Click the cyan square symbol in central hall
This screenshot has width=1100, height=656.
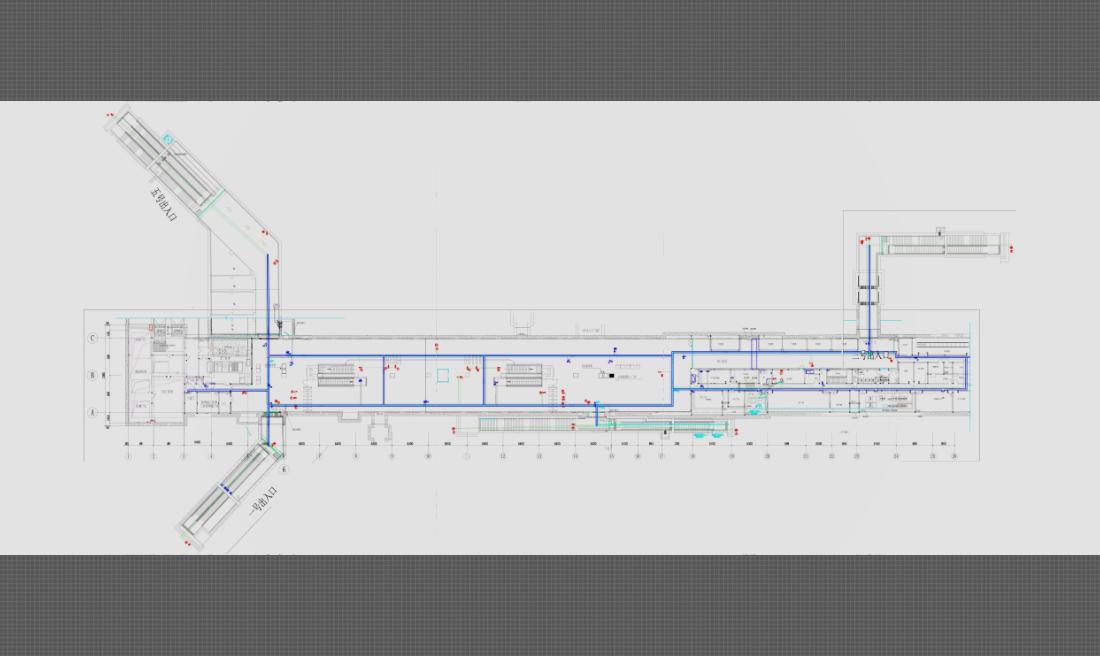pos(443,375)
